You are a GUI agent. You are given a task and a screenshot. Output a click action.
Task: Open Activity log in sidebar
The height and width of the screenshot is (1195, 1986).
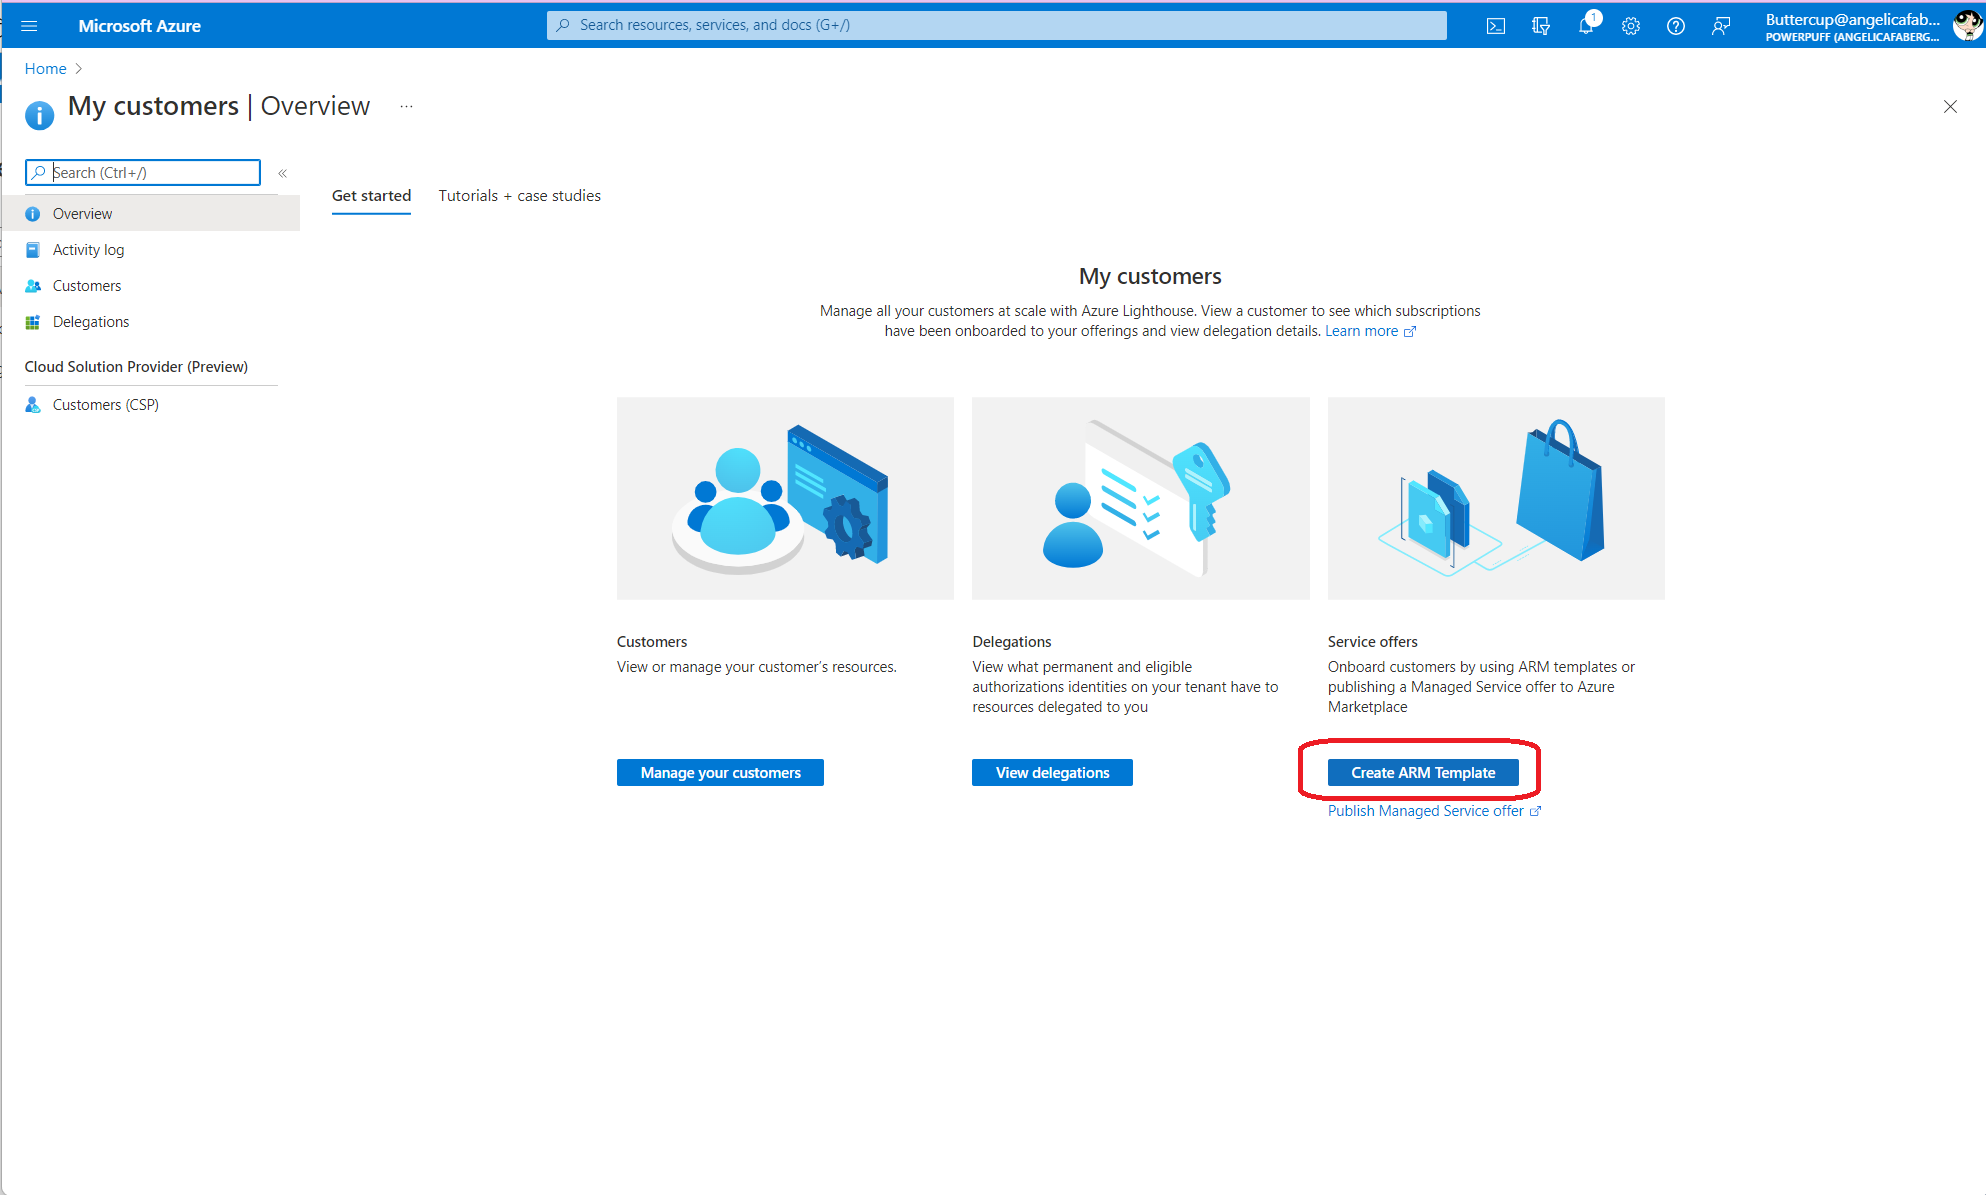tap(88, 250)
